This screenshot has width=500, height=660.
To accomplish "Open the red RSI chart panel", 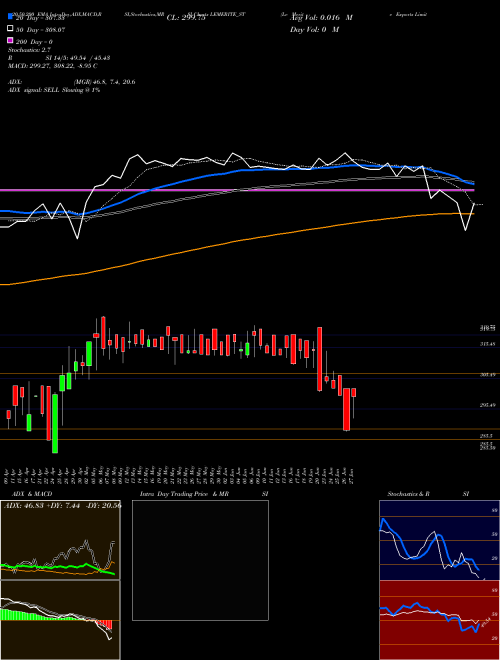I will click(439, 620).
